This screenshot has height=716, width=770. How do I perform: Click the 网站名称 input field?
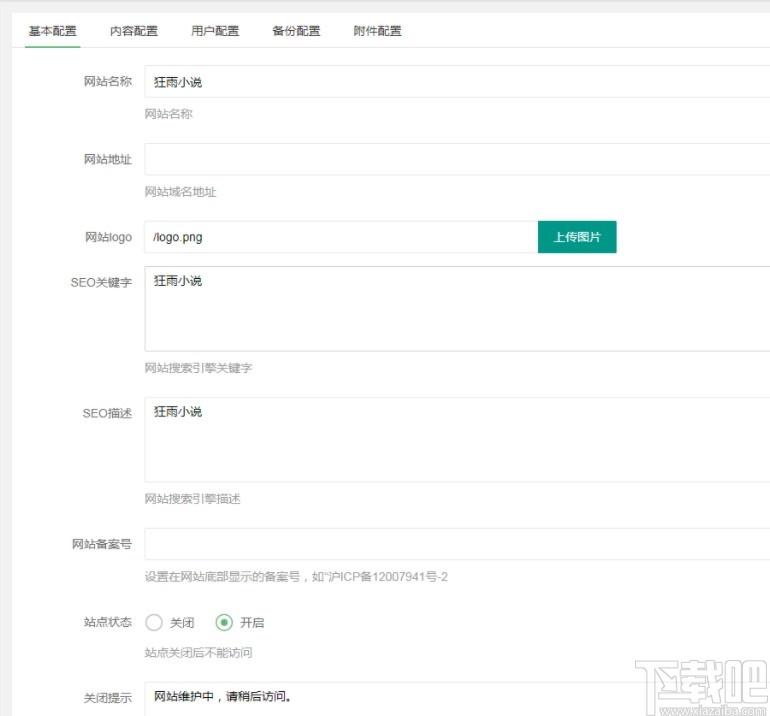point(457,82)
